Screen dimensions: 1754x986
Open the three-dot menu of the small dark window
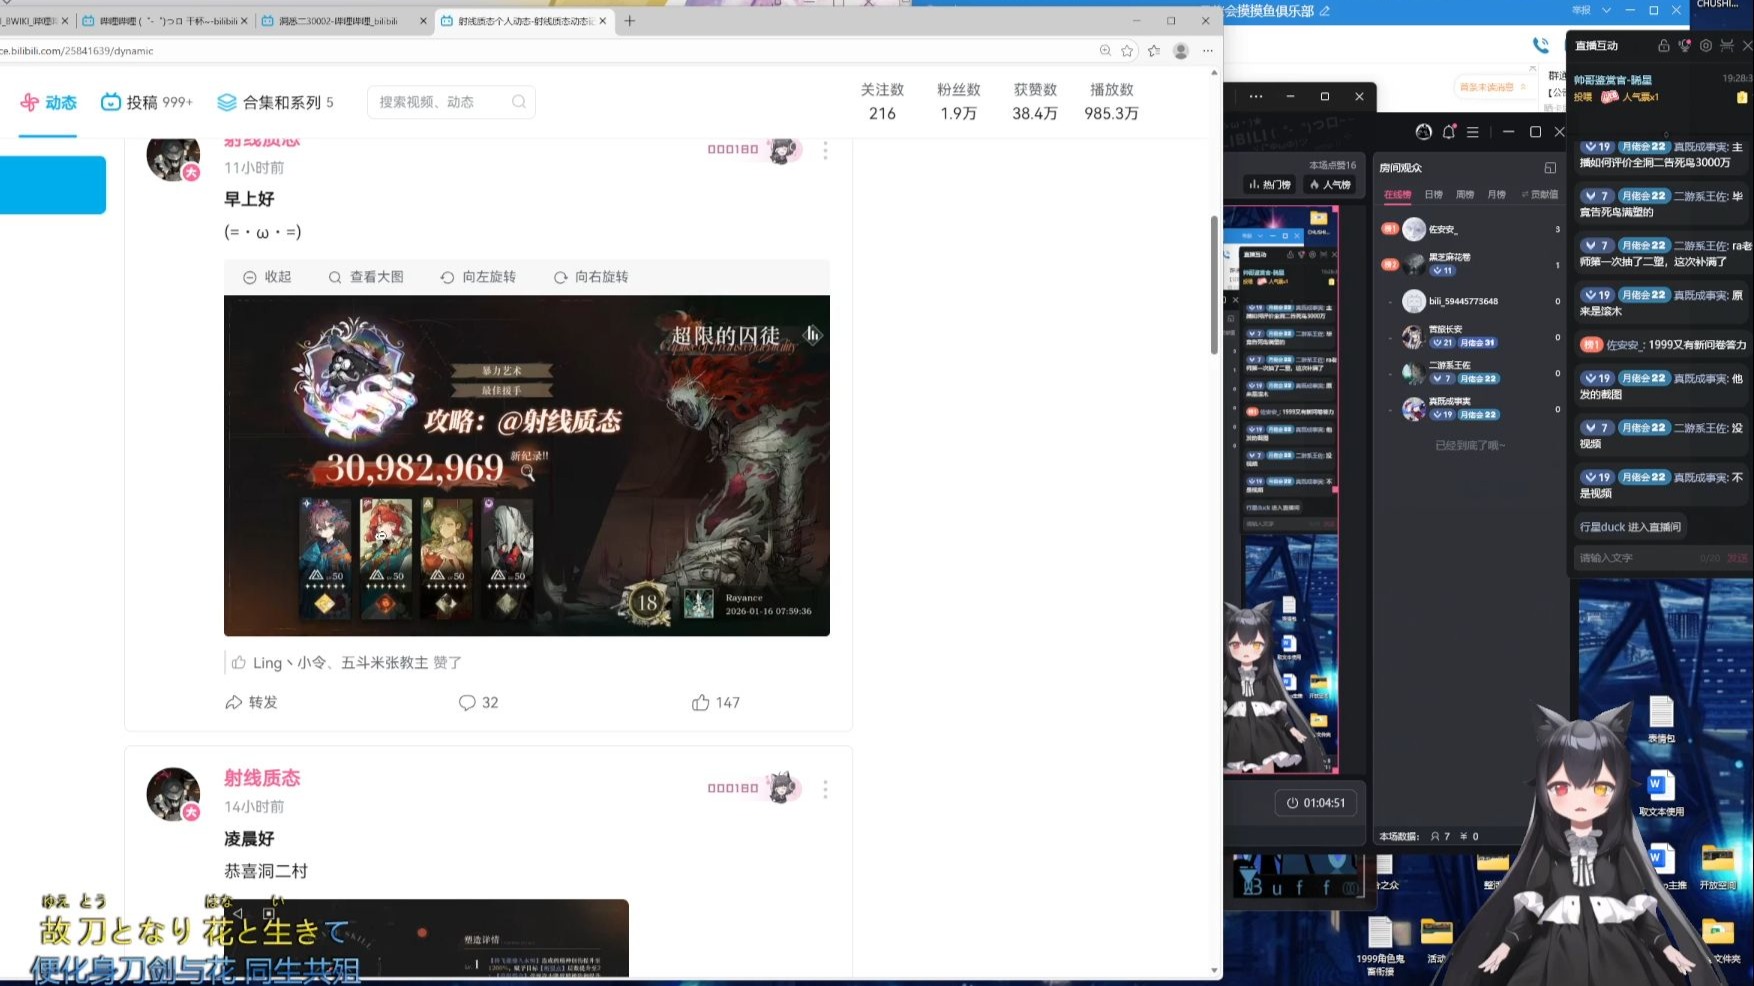point(1256,97)
